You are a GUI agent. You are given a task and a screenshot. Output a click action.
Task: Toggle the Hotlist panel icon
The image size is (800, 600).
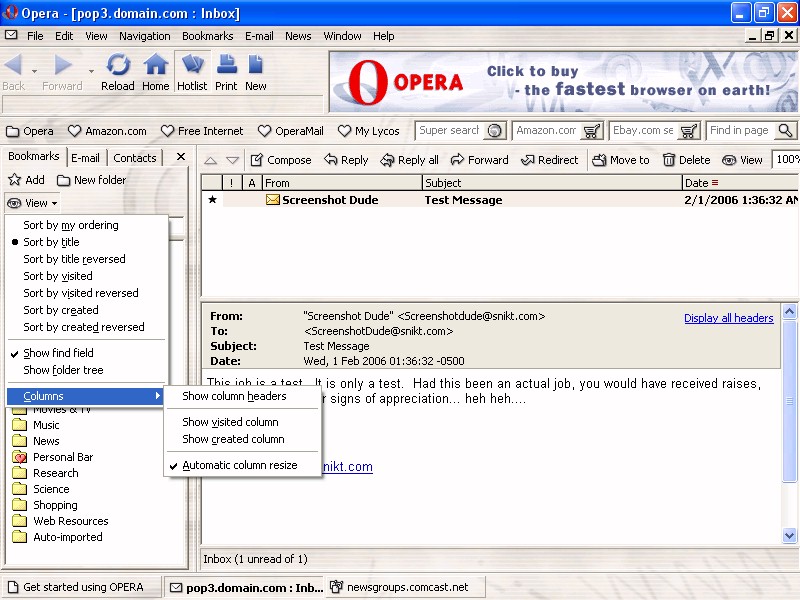tap(192, 71)
